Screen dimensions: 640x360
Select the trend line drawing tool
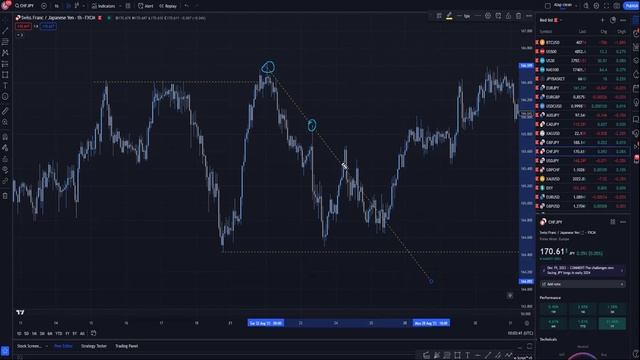(5, 31)
